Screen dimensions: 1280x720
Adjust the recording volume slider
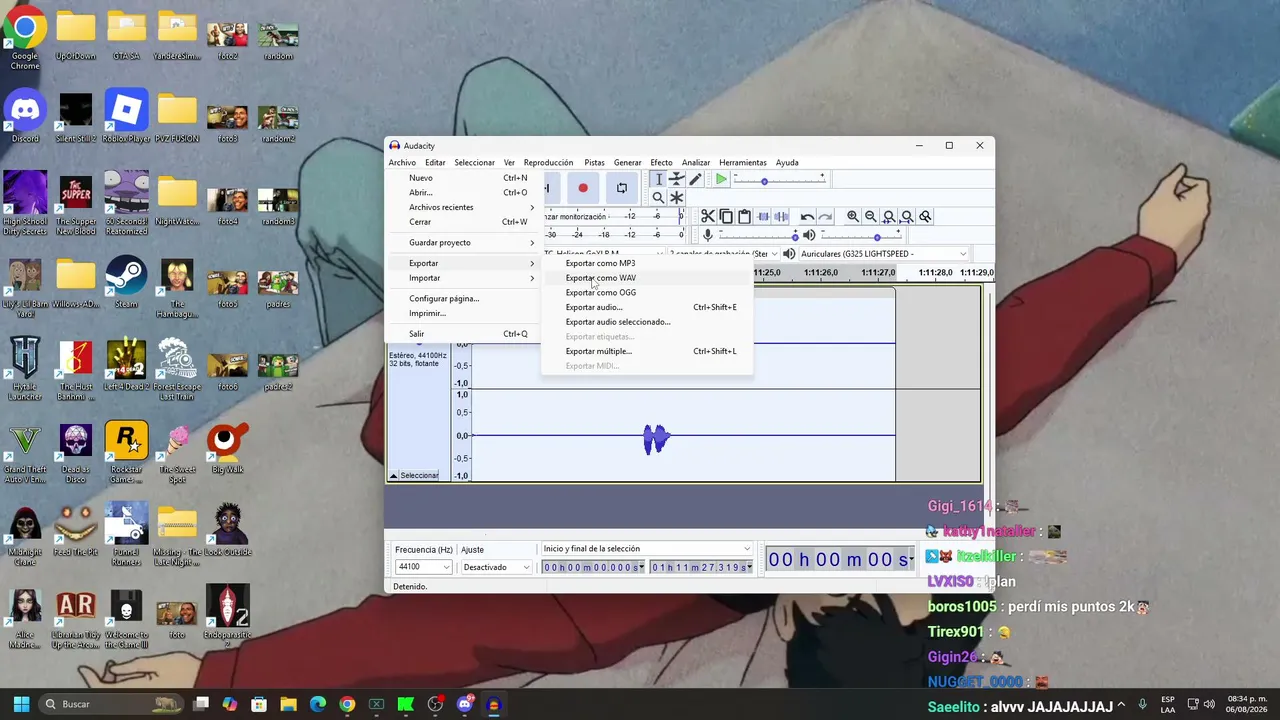(757, 236)
